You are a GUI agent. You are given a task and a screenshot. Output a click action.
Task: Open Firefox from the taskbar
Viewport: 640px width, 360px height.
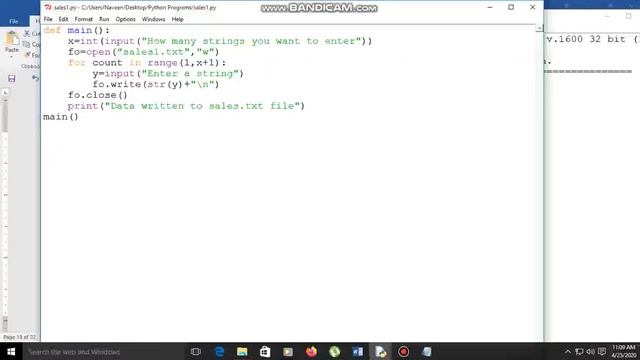click(x=311, y=351)
